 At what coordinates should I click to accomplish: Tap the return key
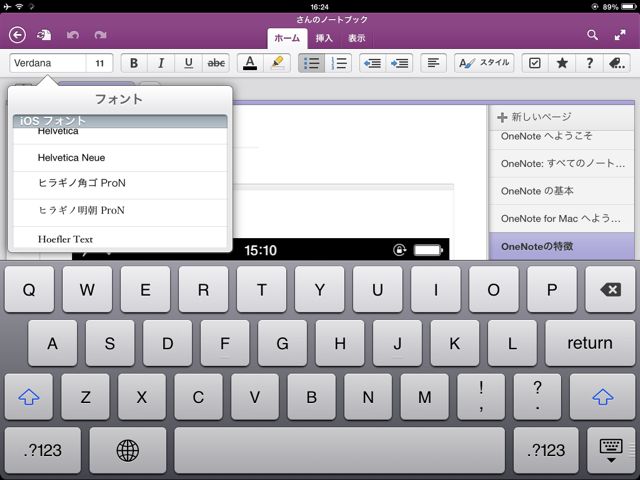[x=590, y=343]
